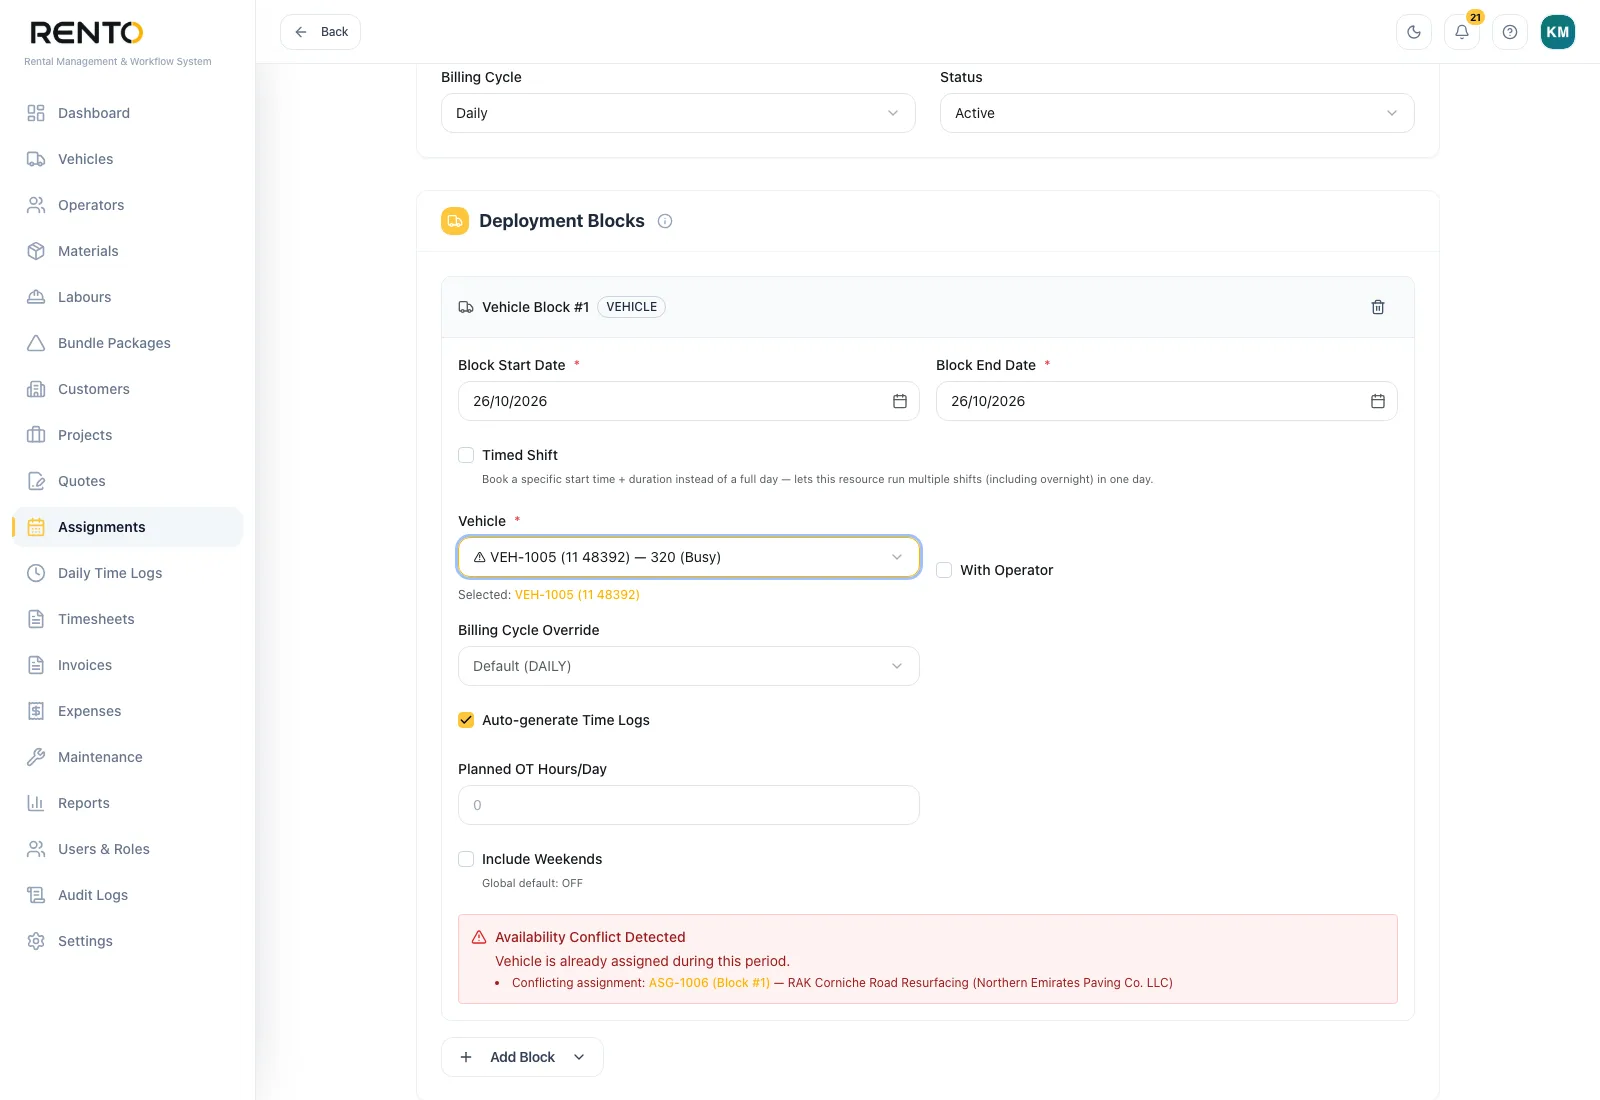Viewport: 1600px width, 1100px height.
Task: Click the Planned OT Hours/Day field
Action: coord(689,805)
